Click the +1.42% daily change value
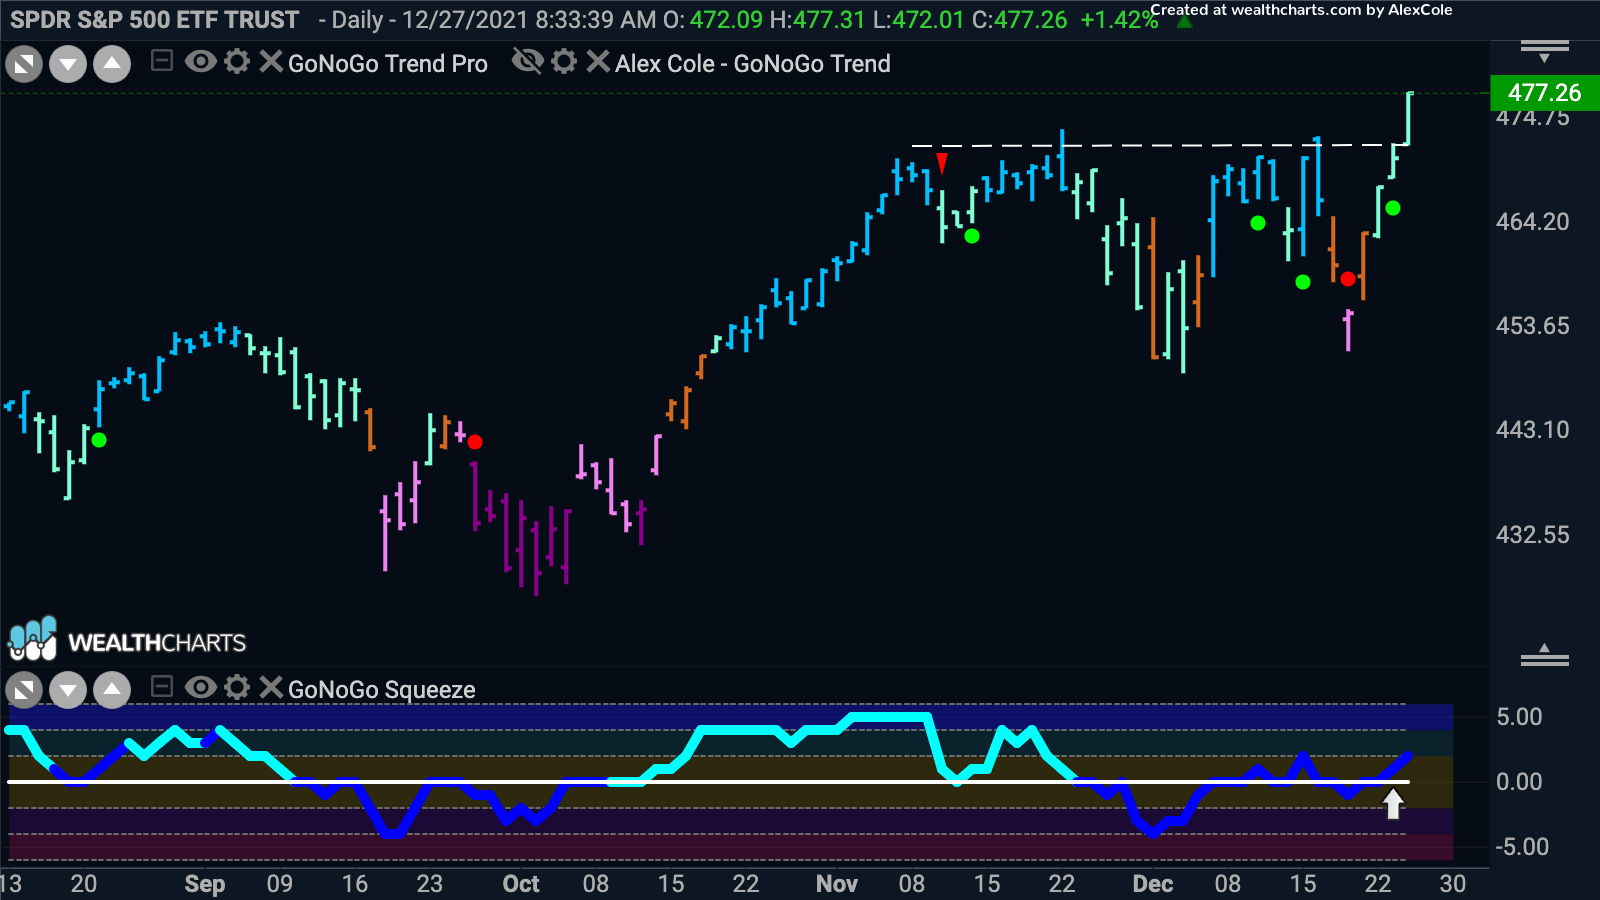Image resolution: width=1600 pixels, height=900 pixels. (x=1119, y=20)
